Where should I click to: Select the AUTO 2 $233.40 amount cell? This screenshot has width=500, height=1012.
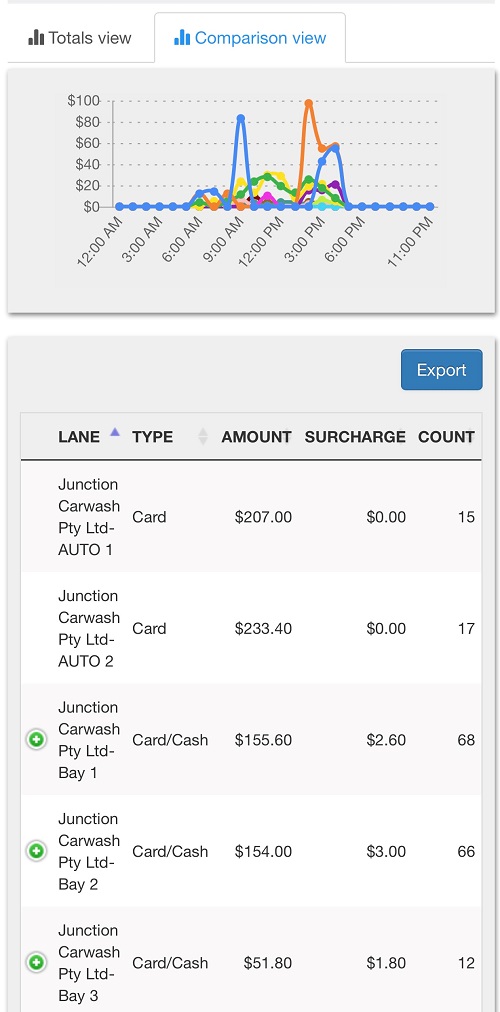[x=263, y=629]
